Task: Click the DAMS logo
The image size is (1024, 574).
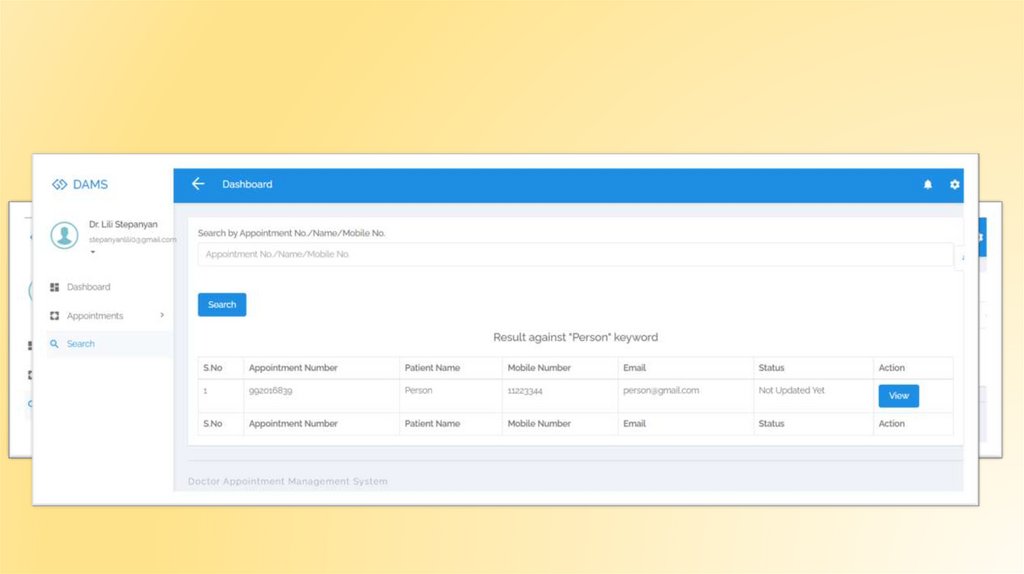Action: point(80,185)
